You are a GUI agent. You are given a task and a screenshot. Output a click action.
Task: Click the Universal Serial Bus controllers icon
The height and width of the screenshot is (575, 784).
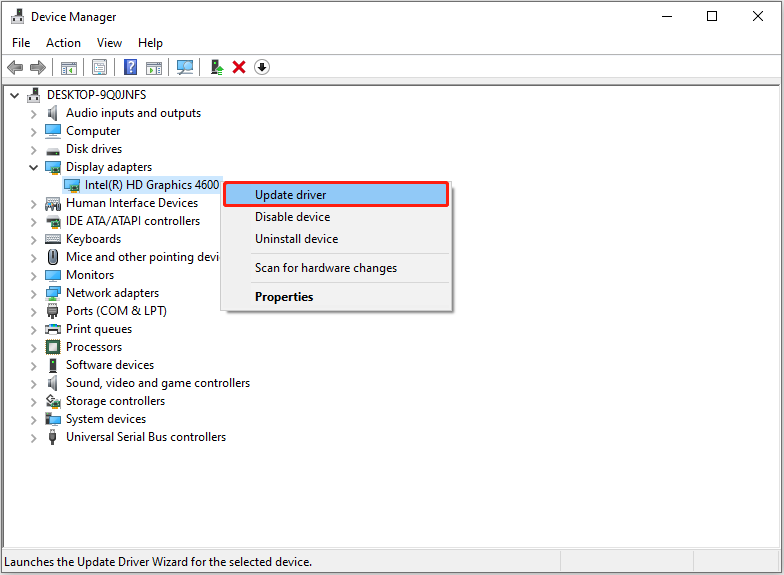click(x=52, y=437)
